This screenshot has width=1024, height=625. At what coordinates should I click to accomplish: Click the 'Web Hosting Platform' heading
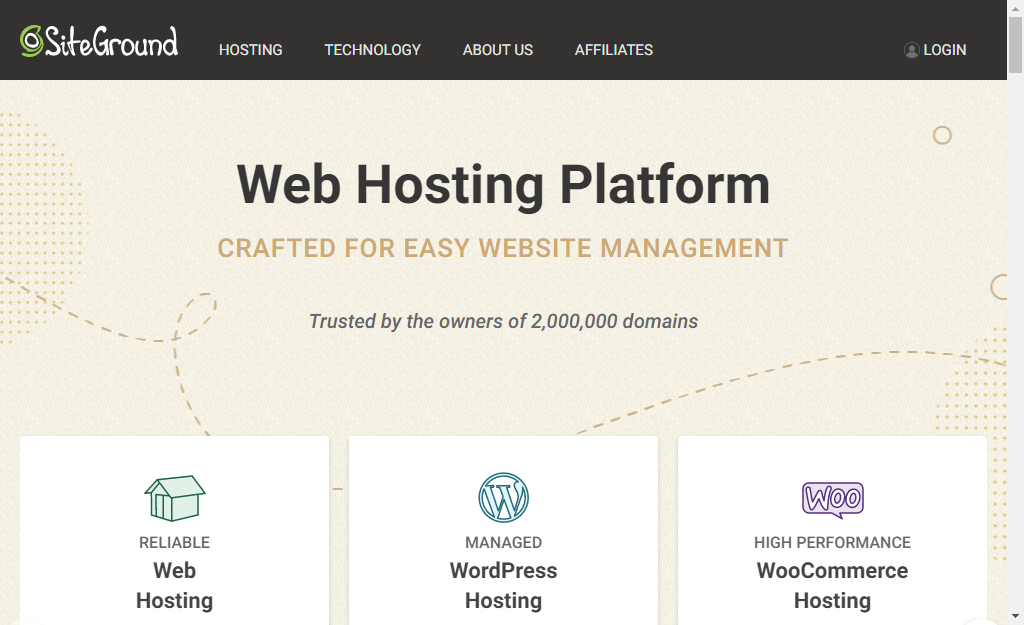tap(504, 185)
